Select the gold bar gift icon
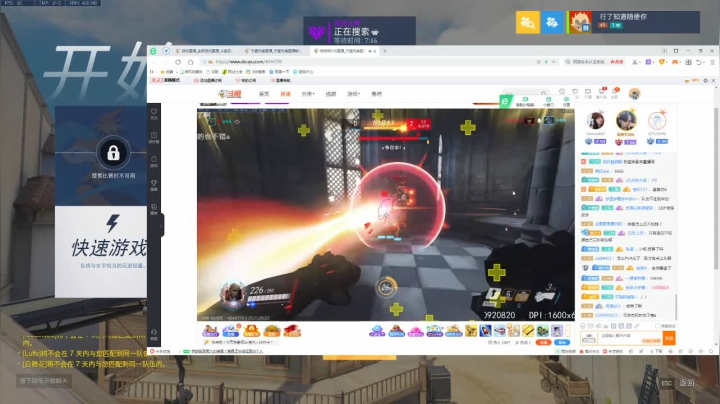This screenshot has width=720, height=404. point(528,330)
